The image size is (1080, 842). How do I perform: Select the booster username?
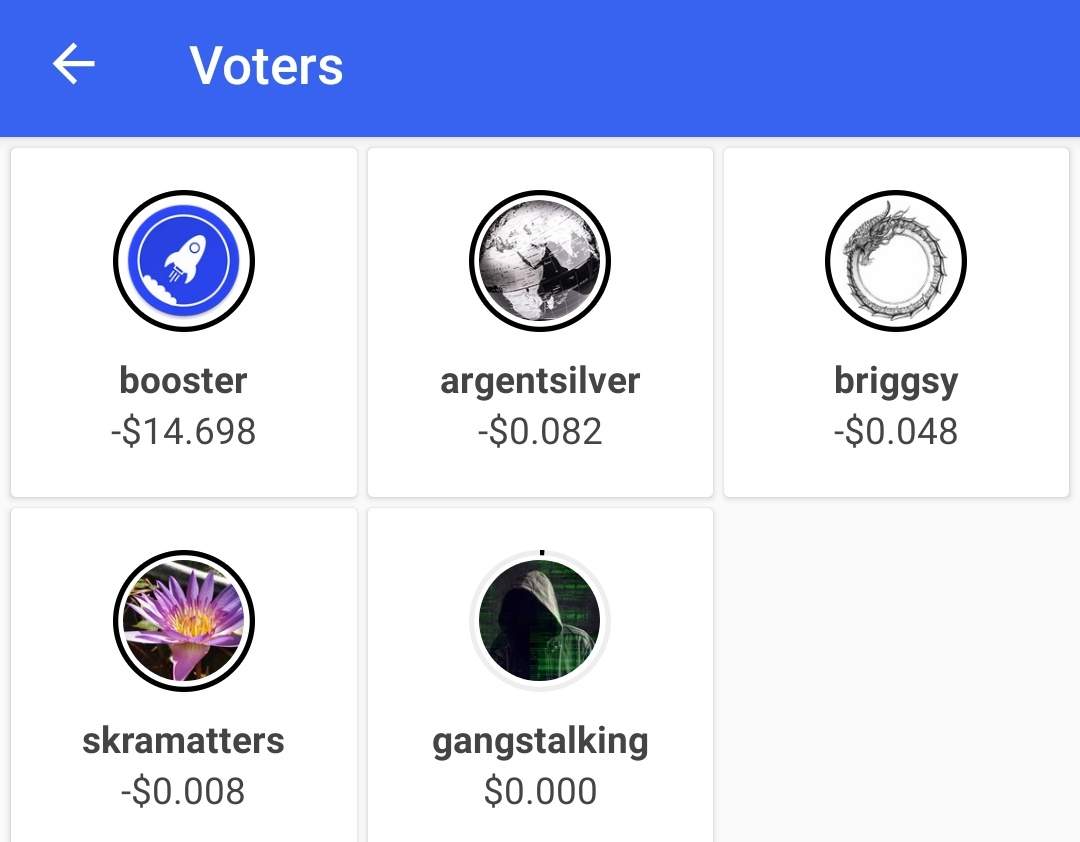183,381
